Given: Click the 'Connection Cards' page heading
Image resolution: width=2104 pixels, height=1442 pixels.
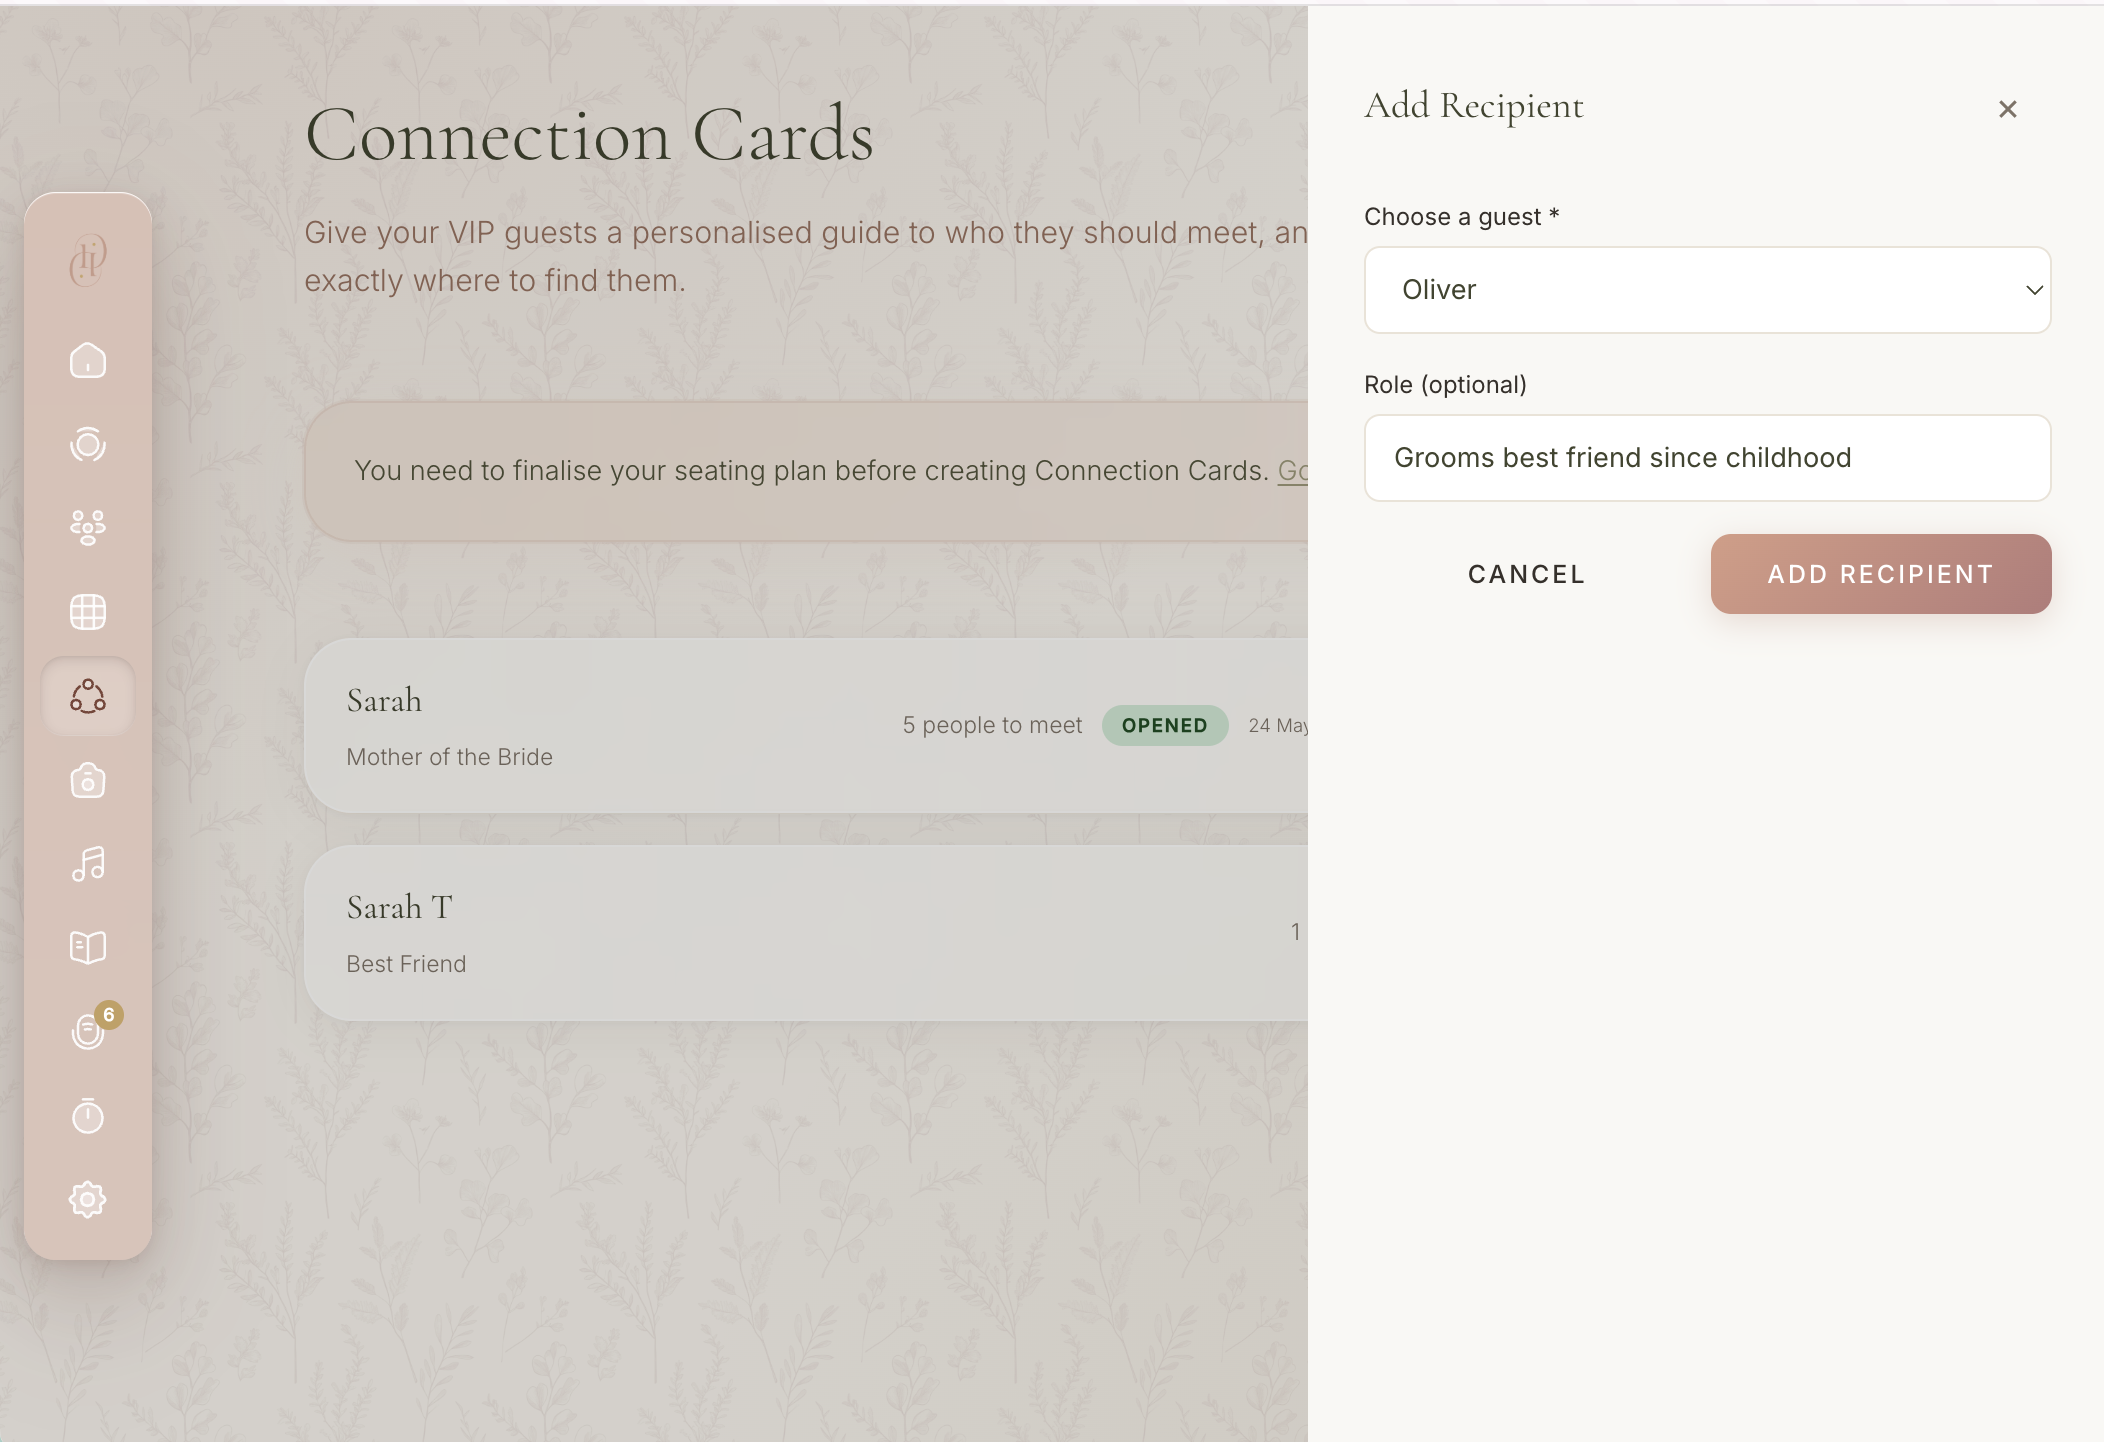Looking at the screenshot, I should point(589,135).
